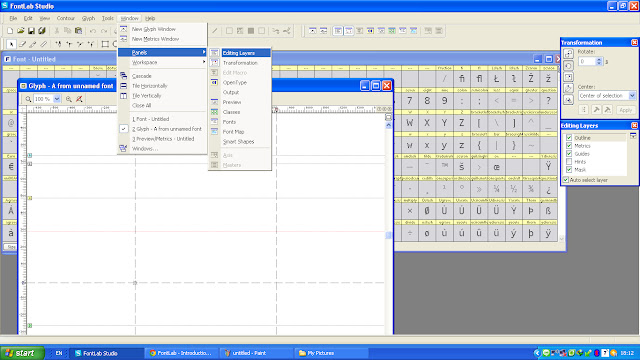The width and height of the screenshot is (640, 360).
Task: Click the magnifier zoom icon beside 100 %
Action: tap(28, 99)
